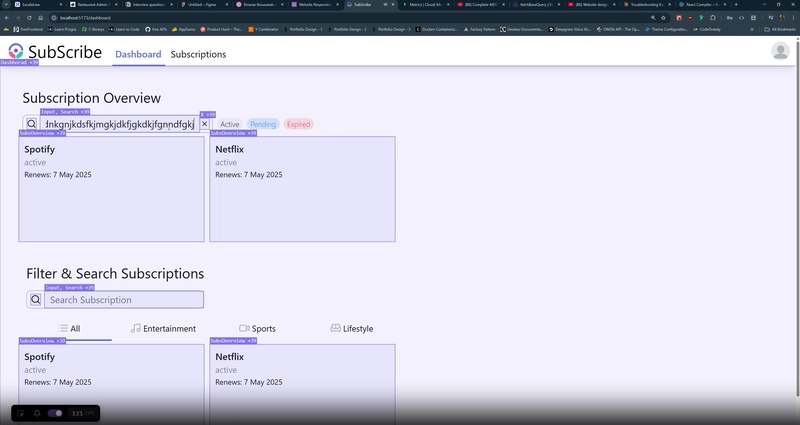Image resolution: width=800 pixels, height=425 pixels.
Task: Toggle the React Scan outlines switch
Action: 55,413
